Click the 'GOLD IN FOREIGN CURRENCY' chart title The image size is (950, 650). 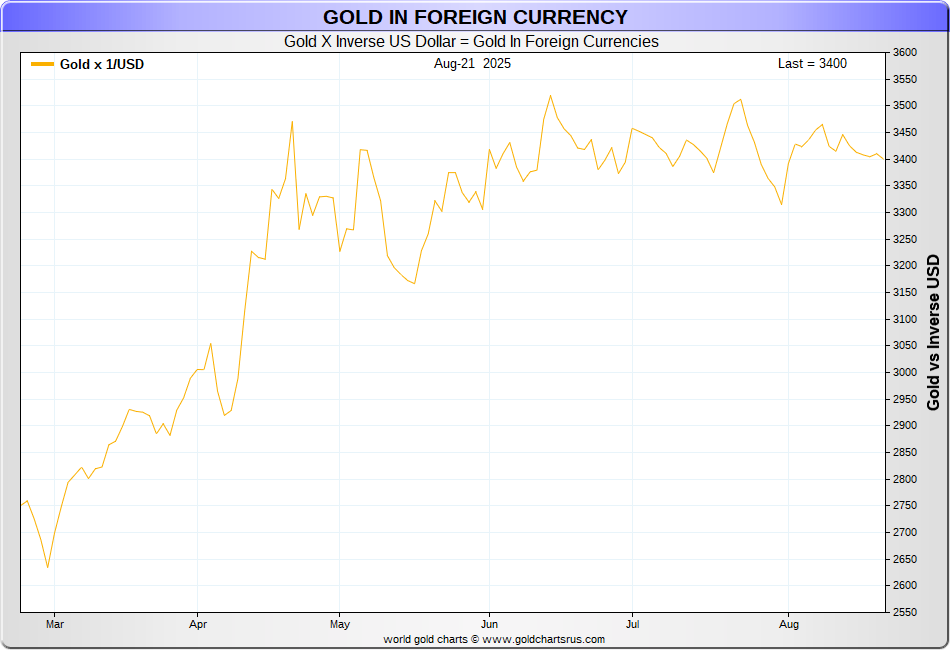475,17
